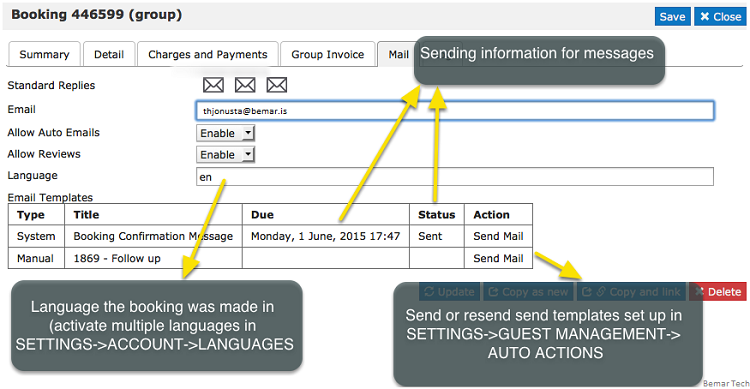Click the Update button
Viewport: 750px width, 389px height.
(x=449, y=292)
